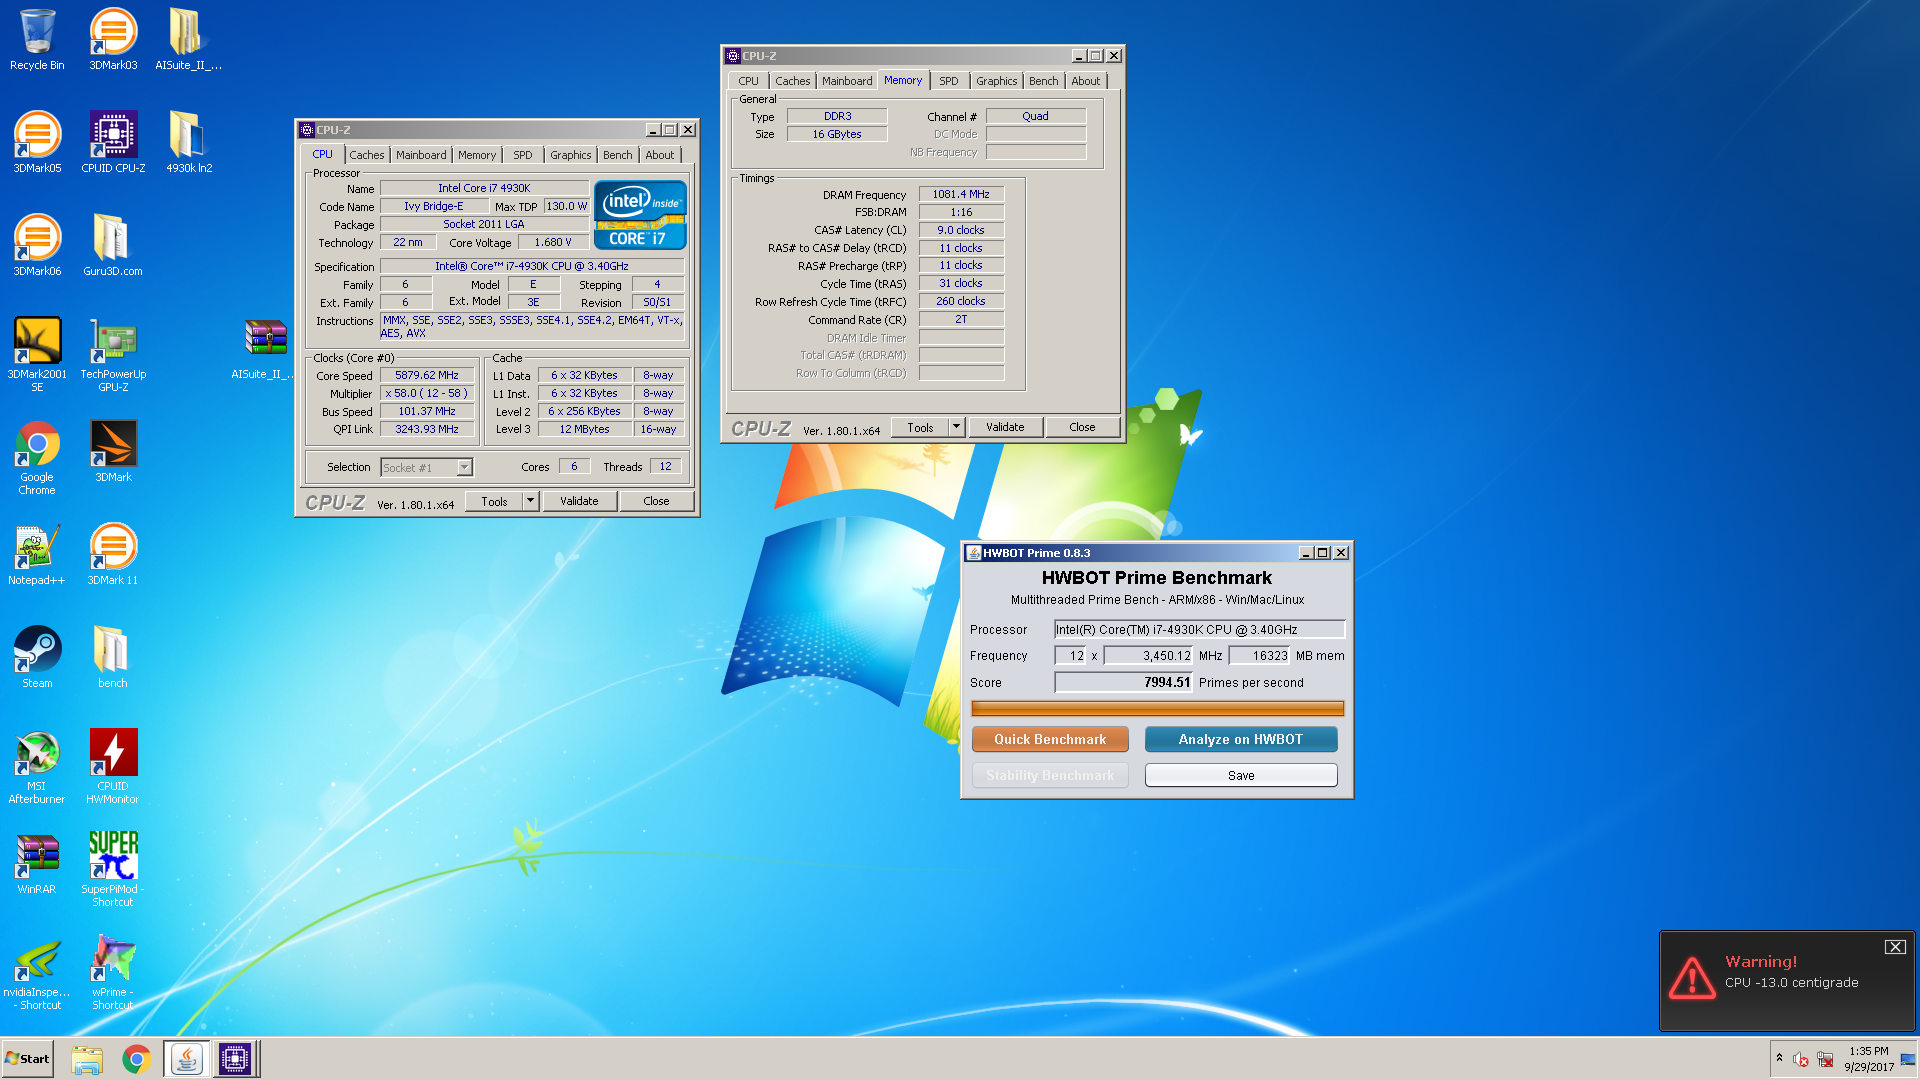The width and height of the screenshot is (1920, 1080).
Task: Minimize the HWBOT Prime window
Action: (1306, 553)
